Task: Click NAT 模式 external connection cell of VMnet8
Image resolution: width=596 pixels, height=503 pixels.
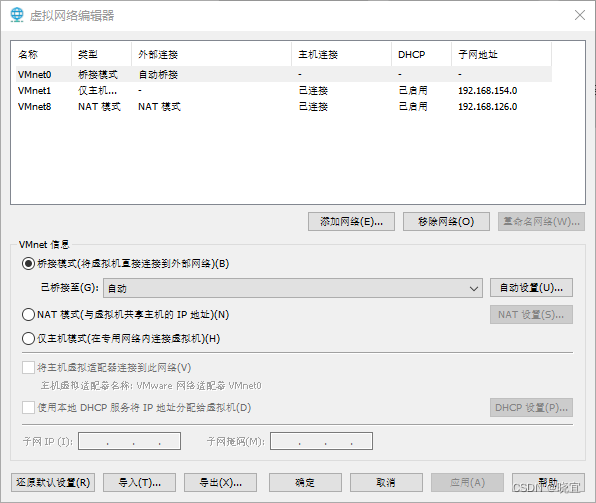Action: (x=159, y=106)
